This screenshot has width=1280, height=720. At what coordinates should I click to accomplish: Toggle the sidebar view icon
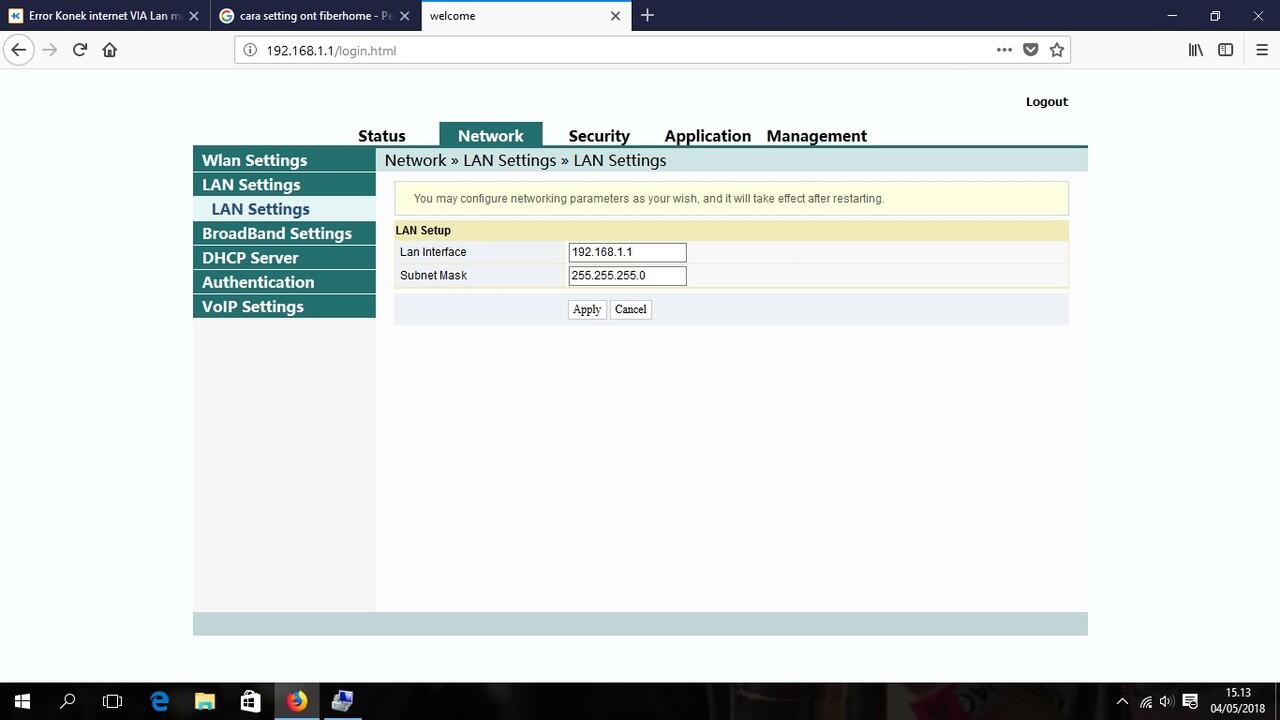(x=1225, y=50)
